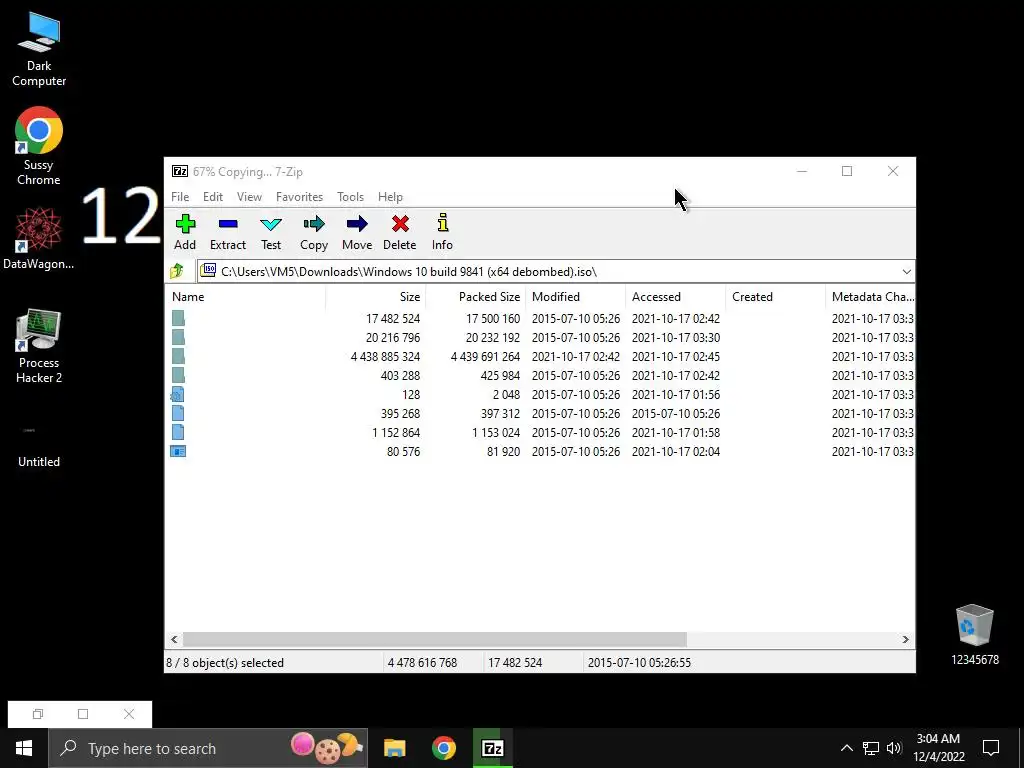The height and width of the screenshot is (768, 1024).
Task: Click accessed date 2021-10-17 02:04
Action: (x=675, y=451)
